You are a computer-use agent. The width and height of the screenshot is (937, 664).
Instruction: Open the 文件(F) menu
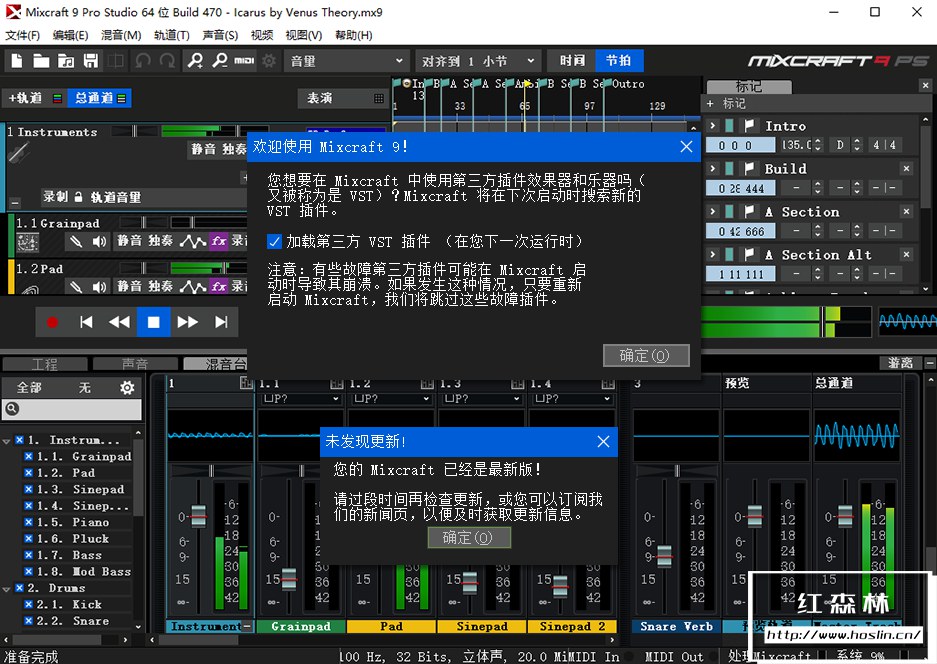pyautogui.click(x=22, y=35)
